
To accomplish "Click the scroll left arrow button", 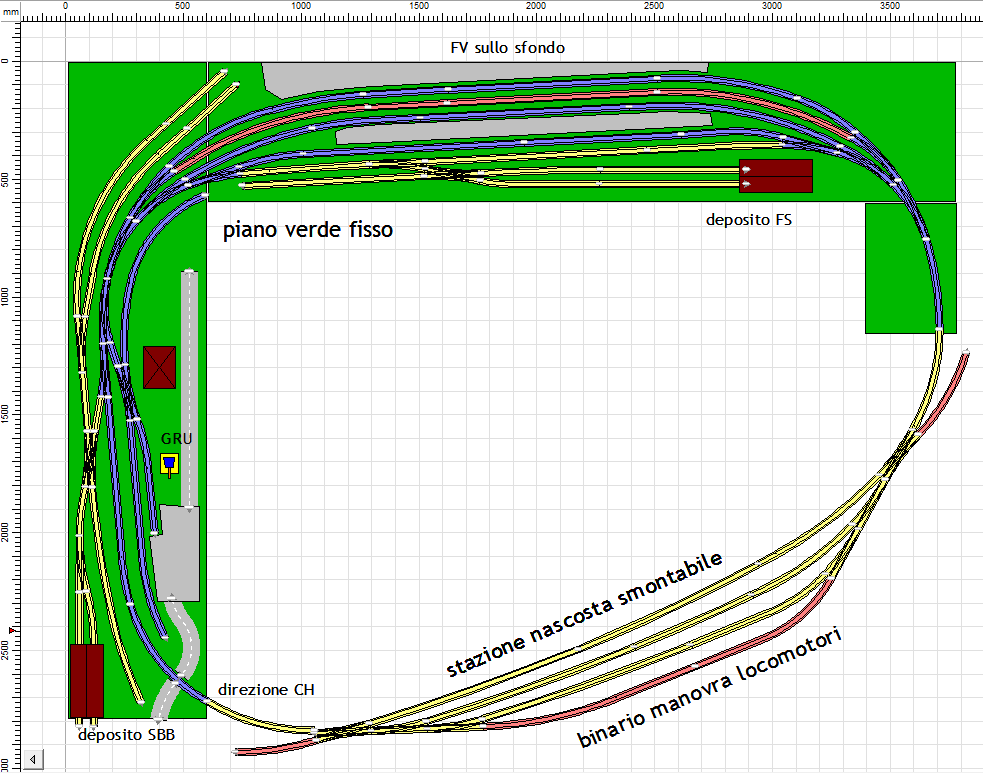I will pos(33,759).
